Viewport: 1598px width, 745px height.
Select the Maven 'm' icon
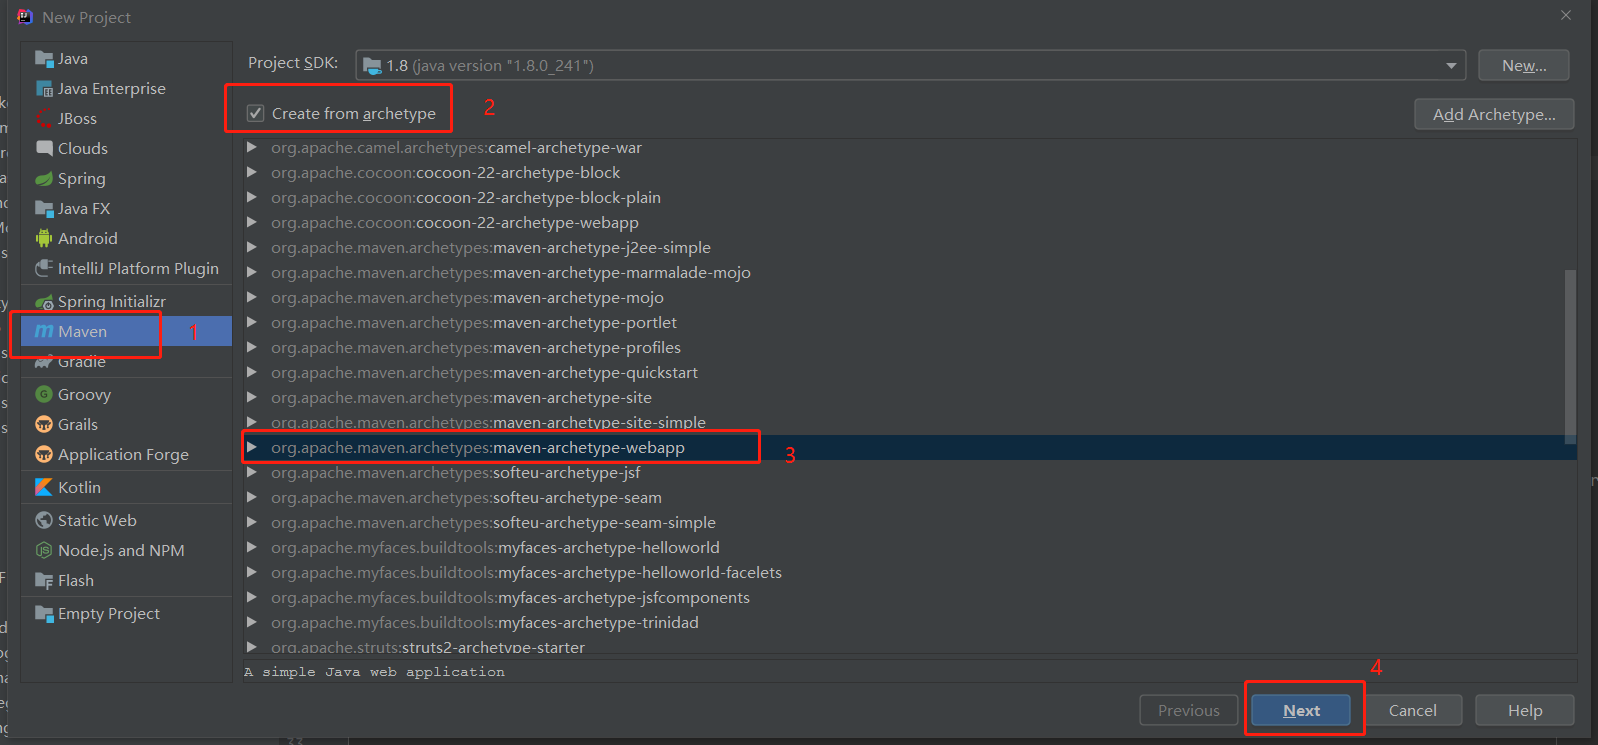(x=44, y=332)
